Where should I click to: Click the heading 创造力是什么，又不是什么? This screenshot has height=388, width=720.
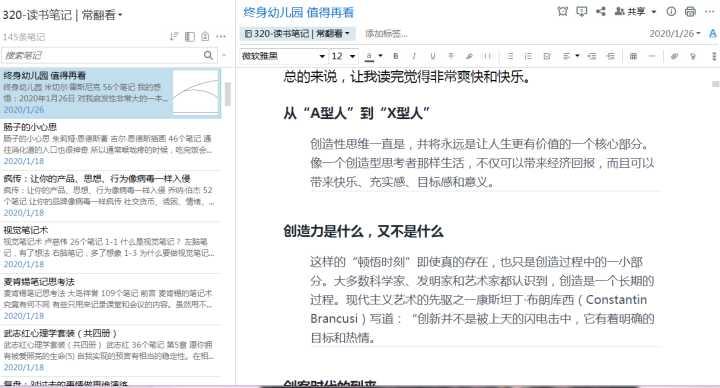pos(363,231)
